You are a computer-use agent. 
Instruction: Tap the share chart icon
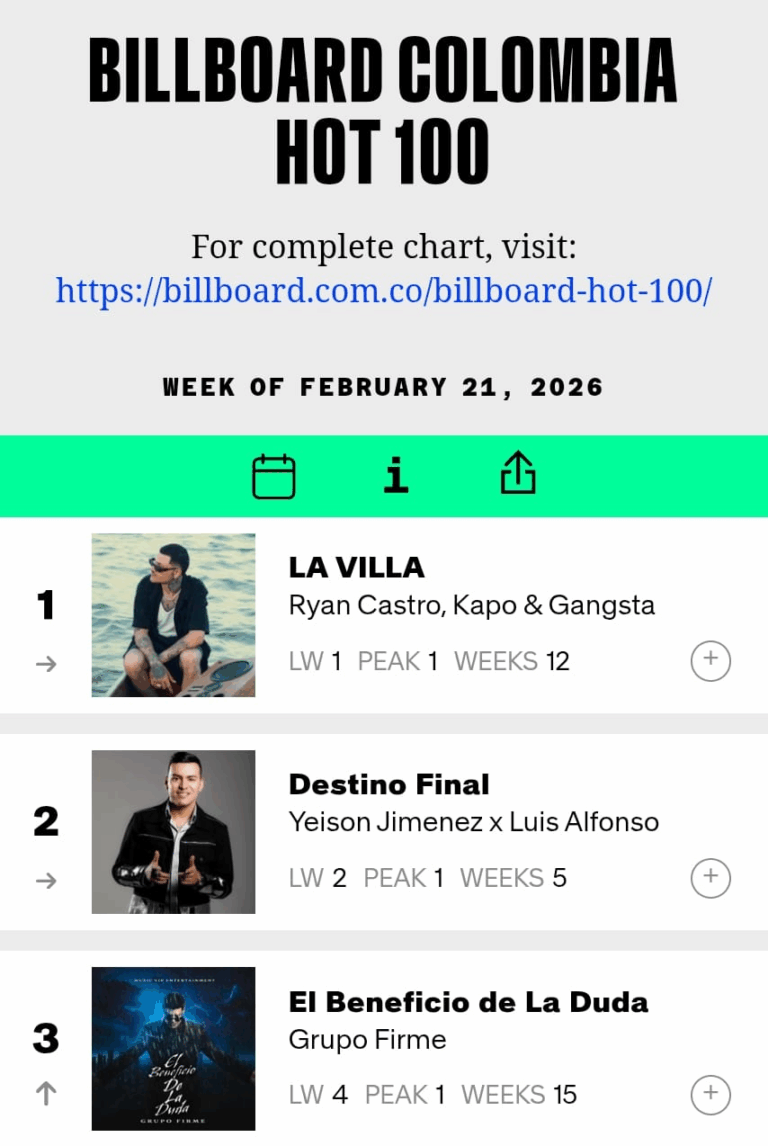click(x=518, y=475)
